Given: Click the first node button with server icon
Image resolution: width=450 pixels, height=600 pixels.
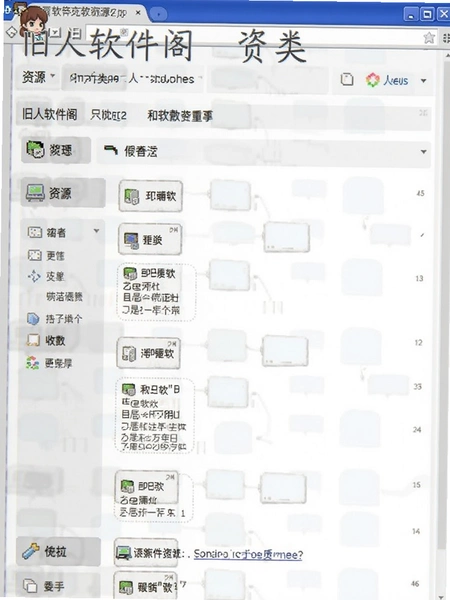Looking at the screenshot, I should click(150, 196).
